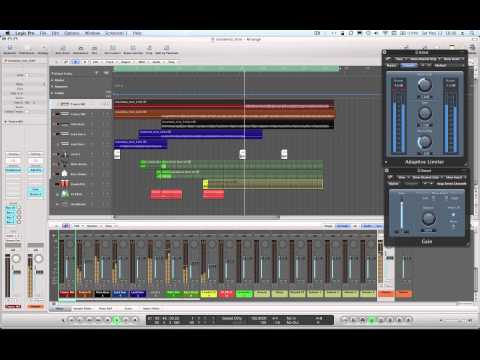Click the Record transport button

point(135,320)
